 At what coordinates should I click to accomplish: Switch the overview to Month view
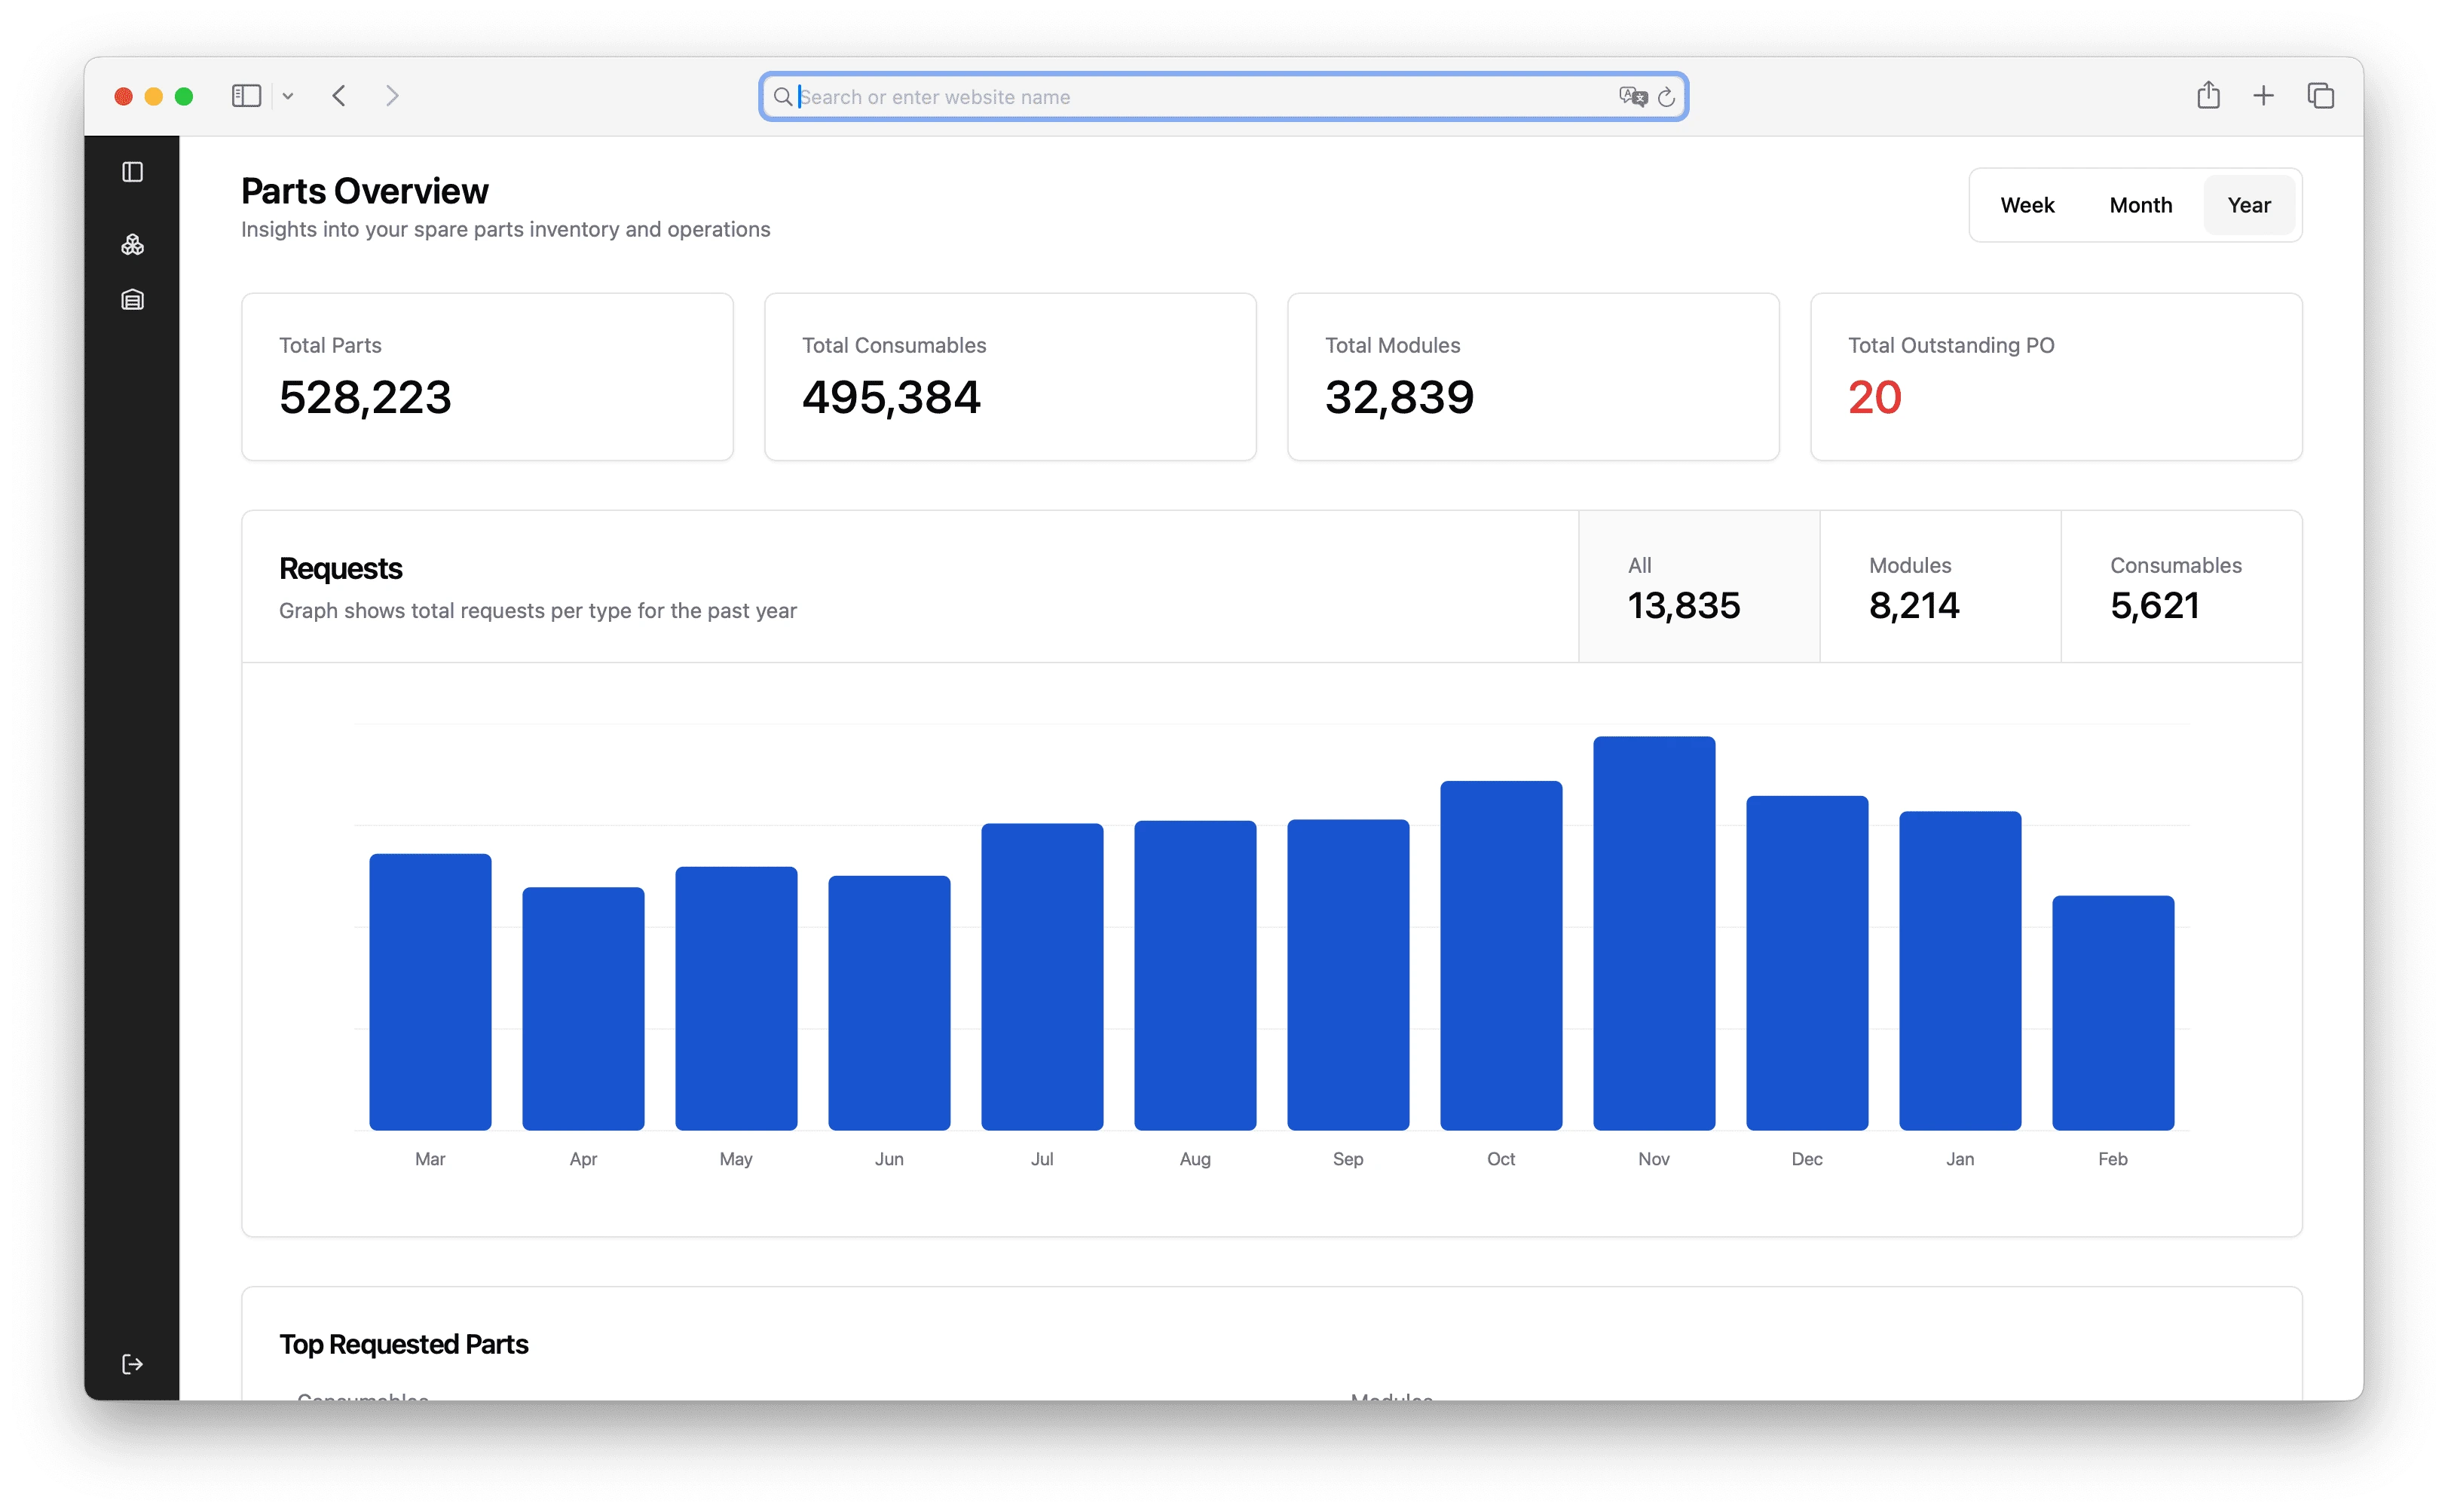(x=2140, y=205)
